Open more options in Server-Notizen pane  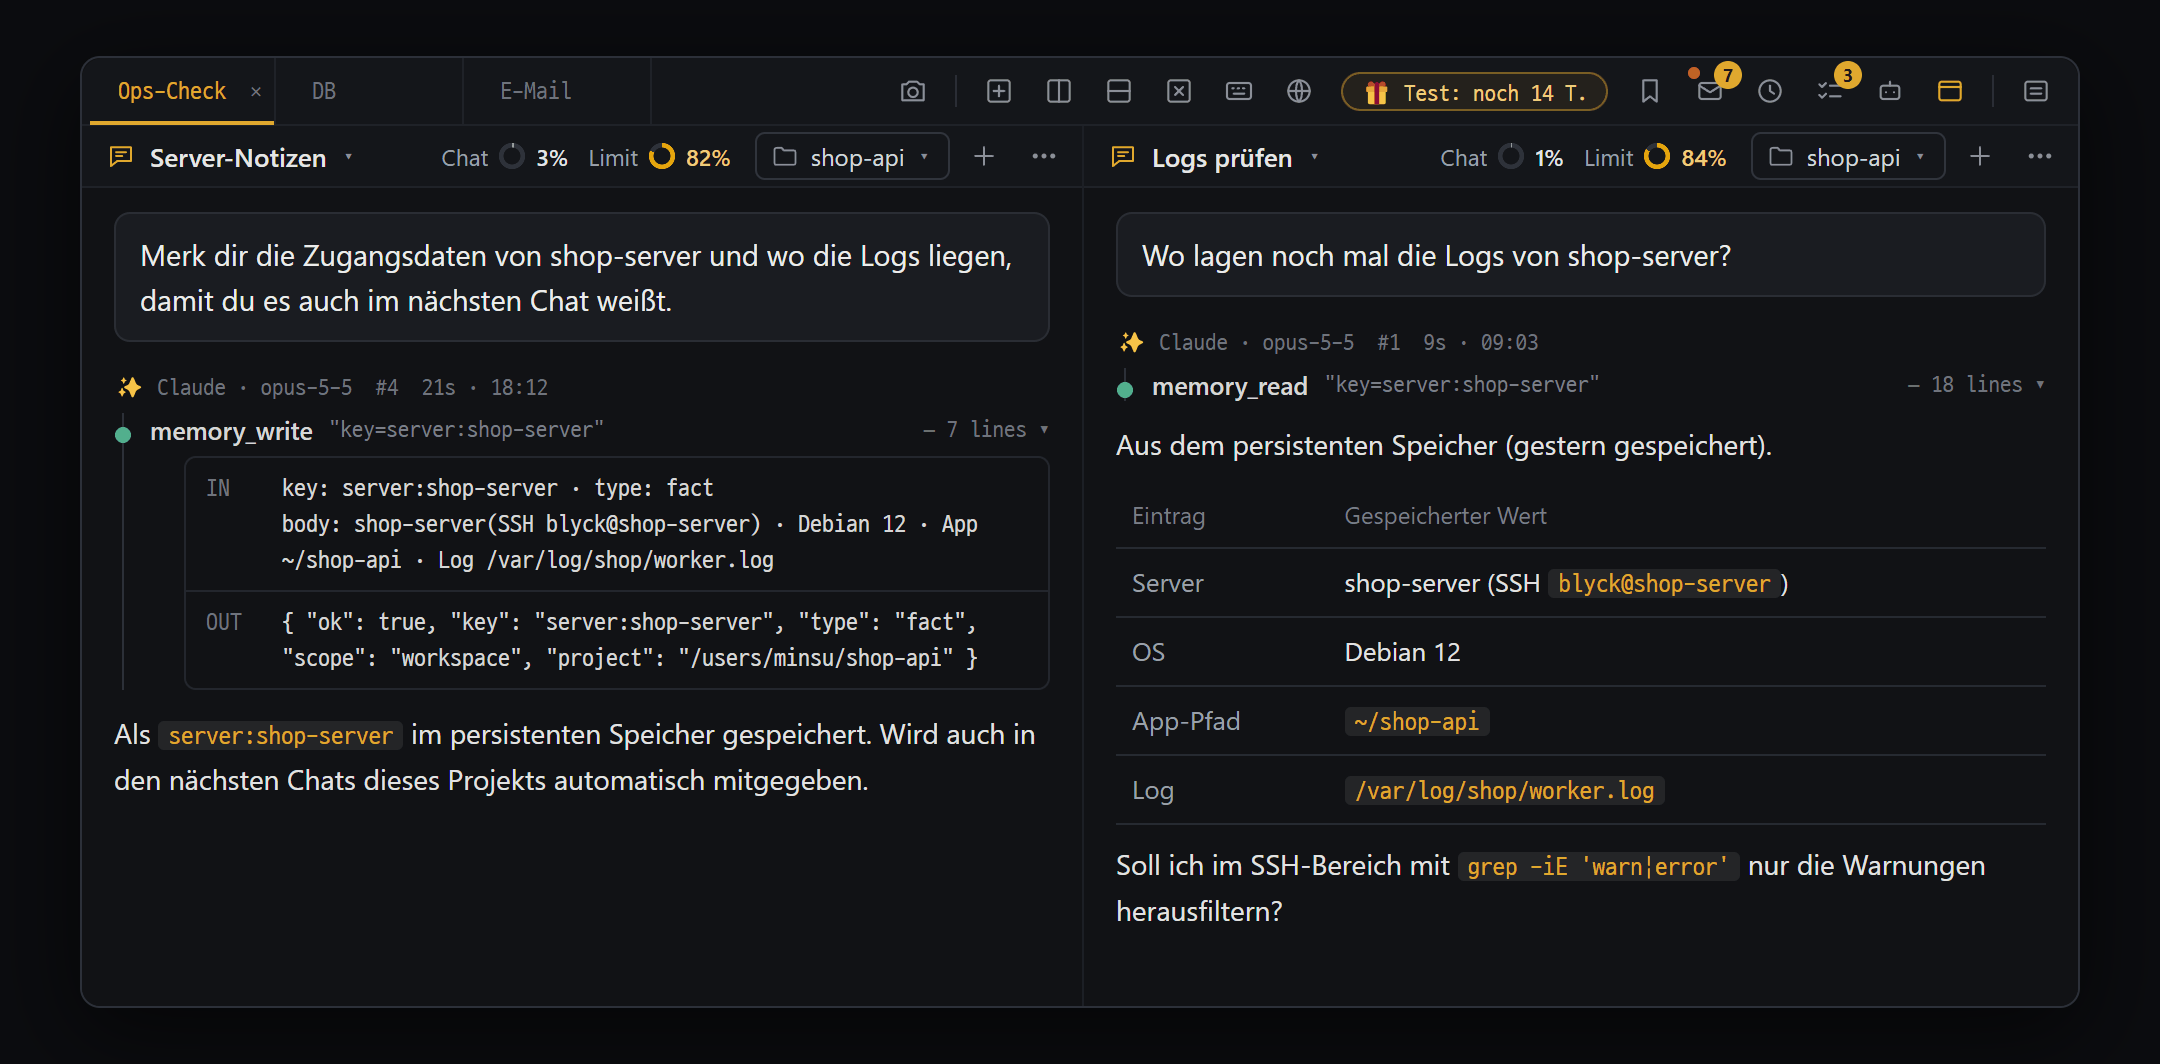[x=1044, y=157]
